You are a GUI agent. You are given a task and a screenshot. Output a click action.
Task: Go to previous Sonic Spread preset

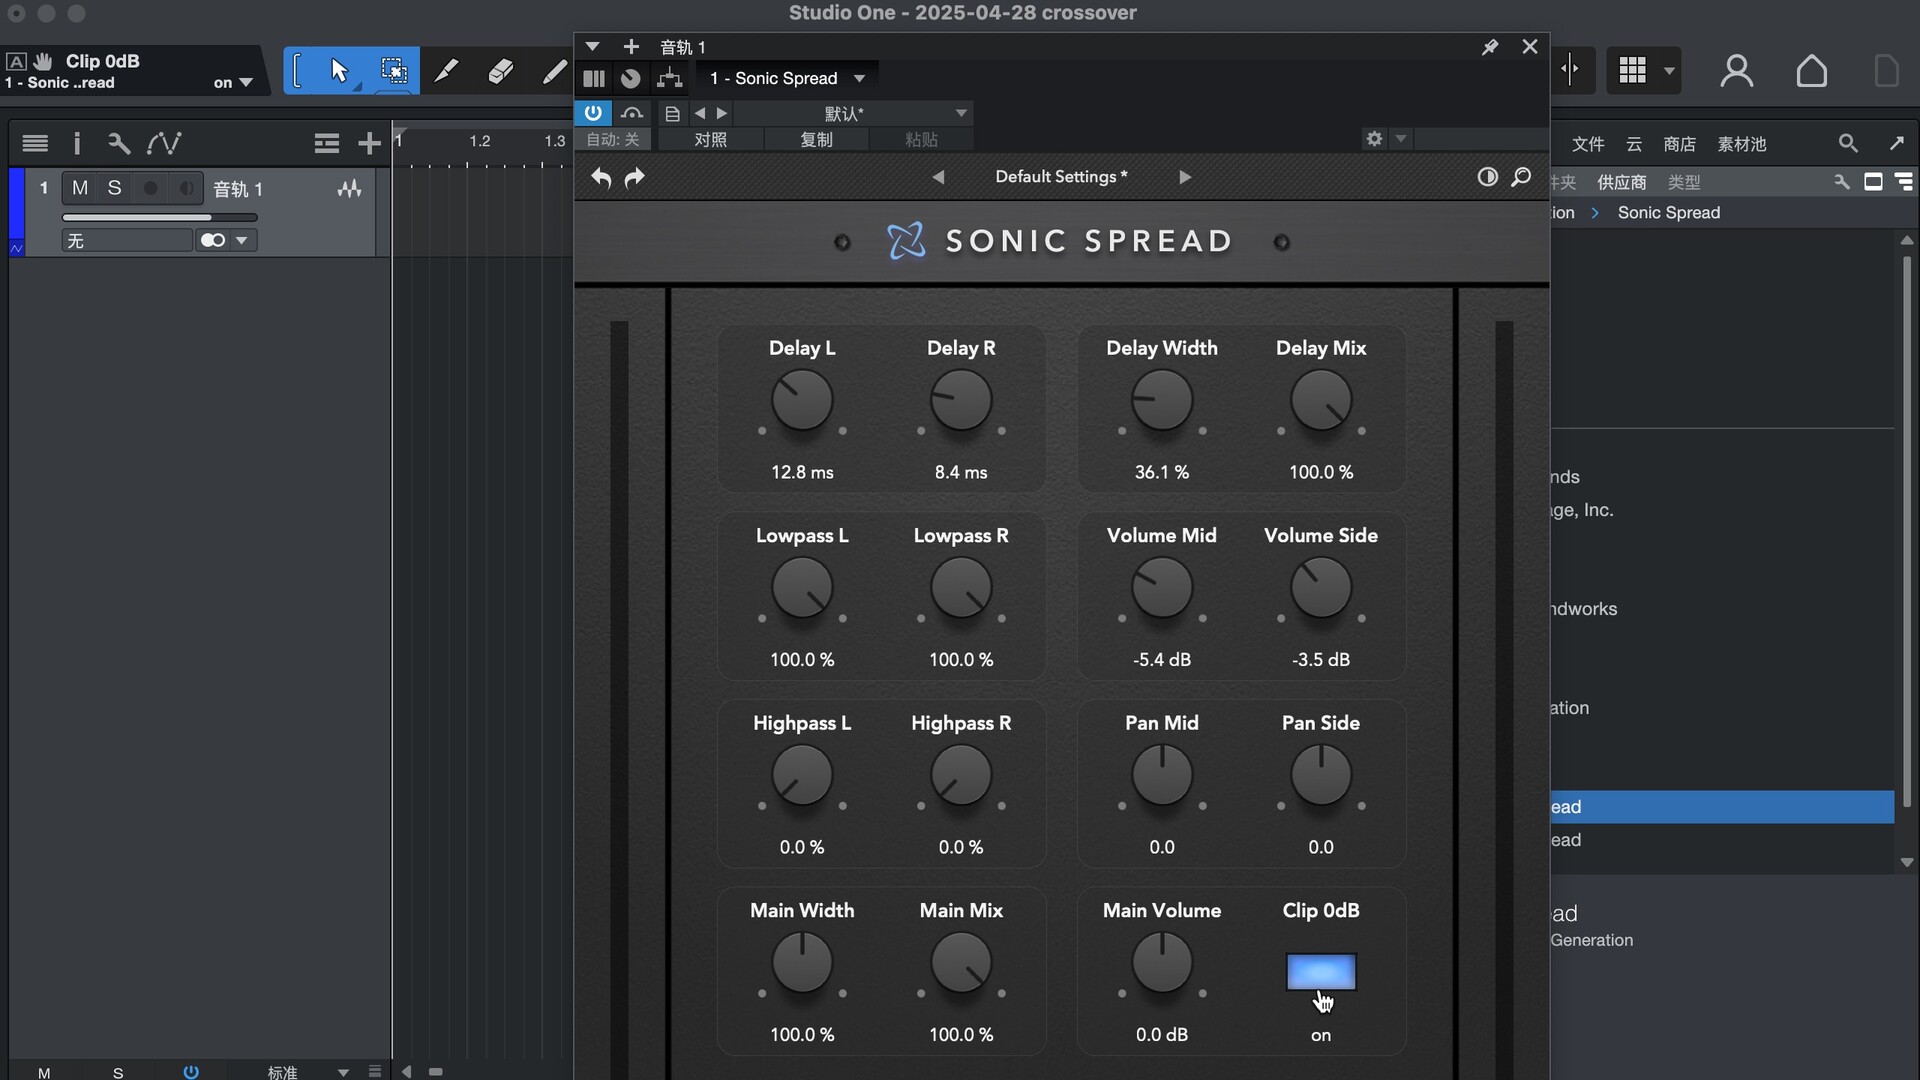tap(938, 177)
